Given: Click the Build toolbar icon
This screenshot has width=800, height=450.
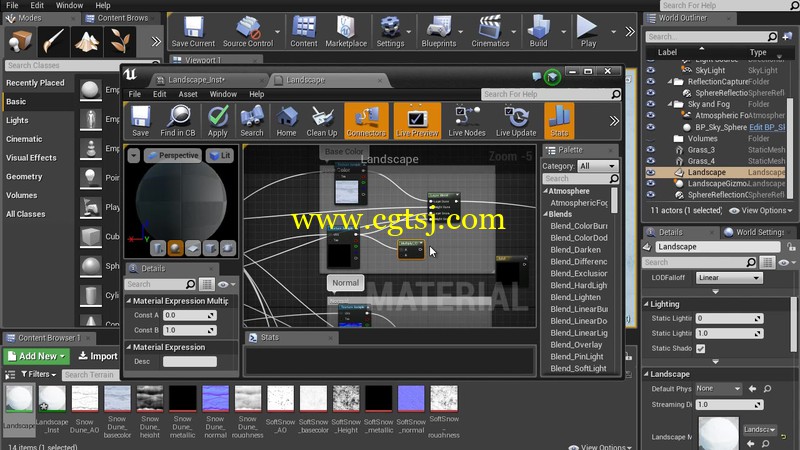Looking at the screenshot, I should click(x=538, y=31).
